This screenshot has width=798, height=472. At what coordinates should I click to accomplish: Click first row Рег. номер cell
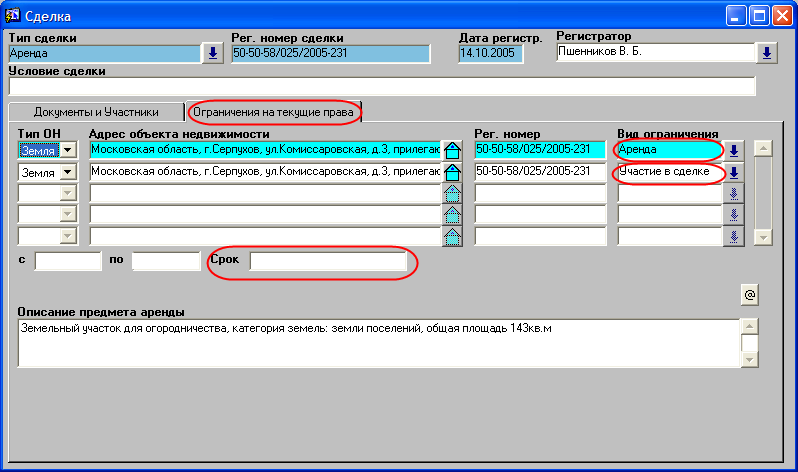pyautogui.click(x=540, y=150)
